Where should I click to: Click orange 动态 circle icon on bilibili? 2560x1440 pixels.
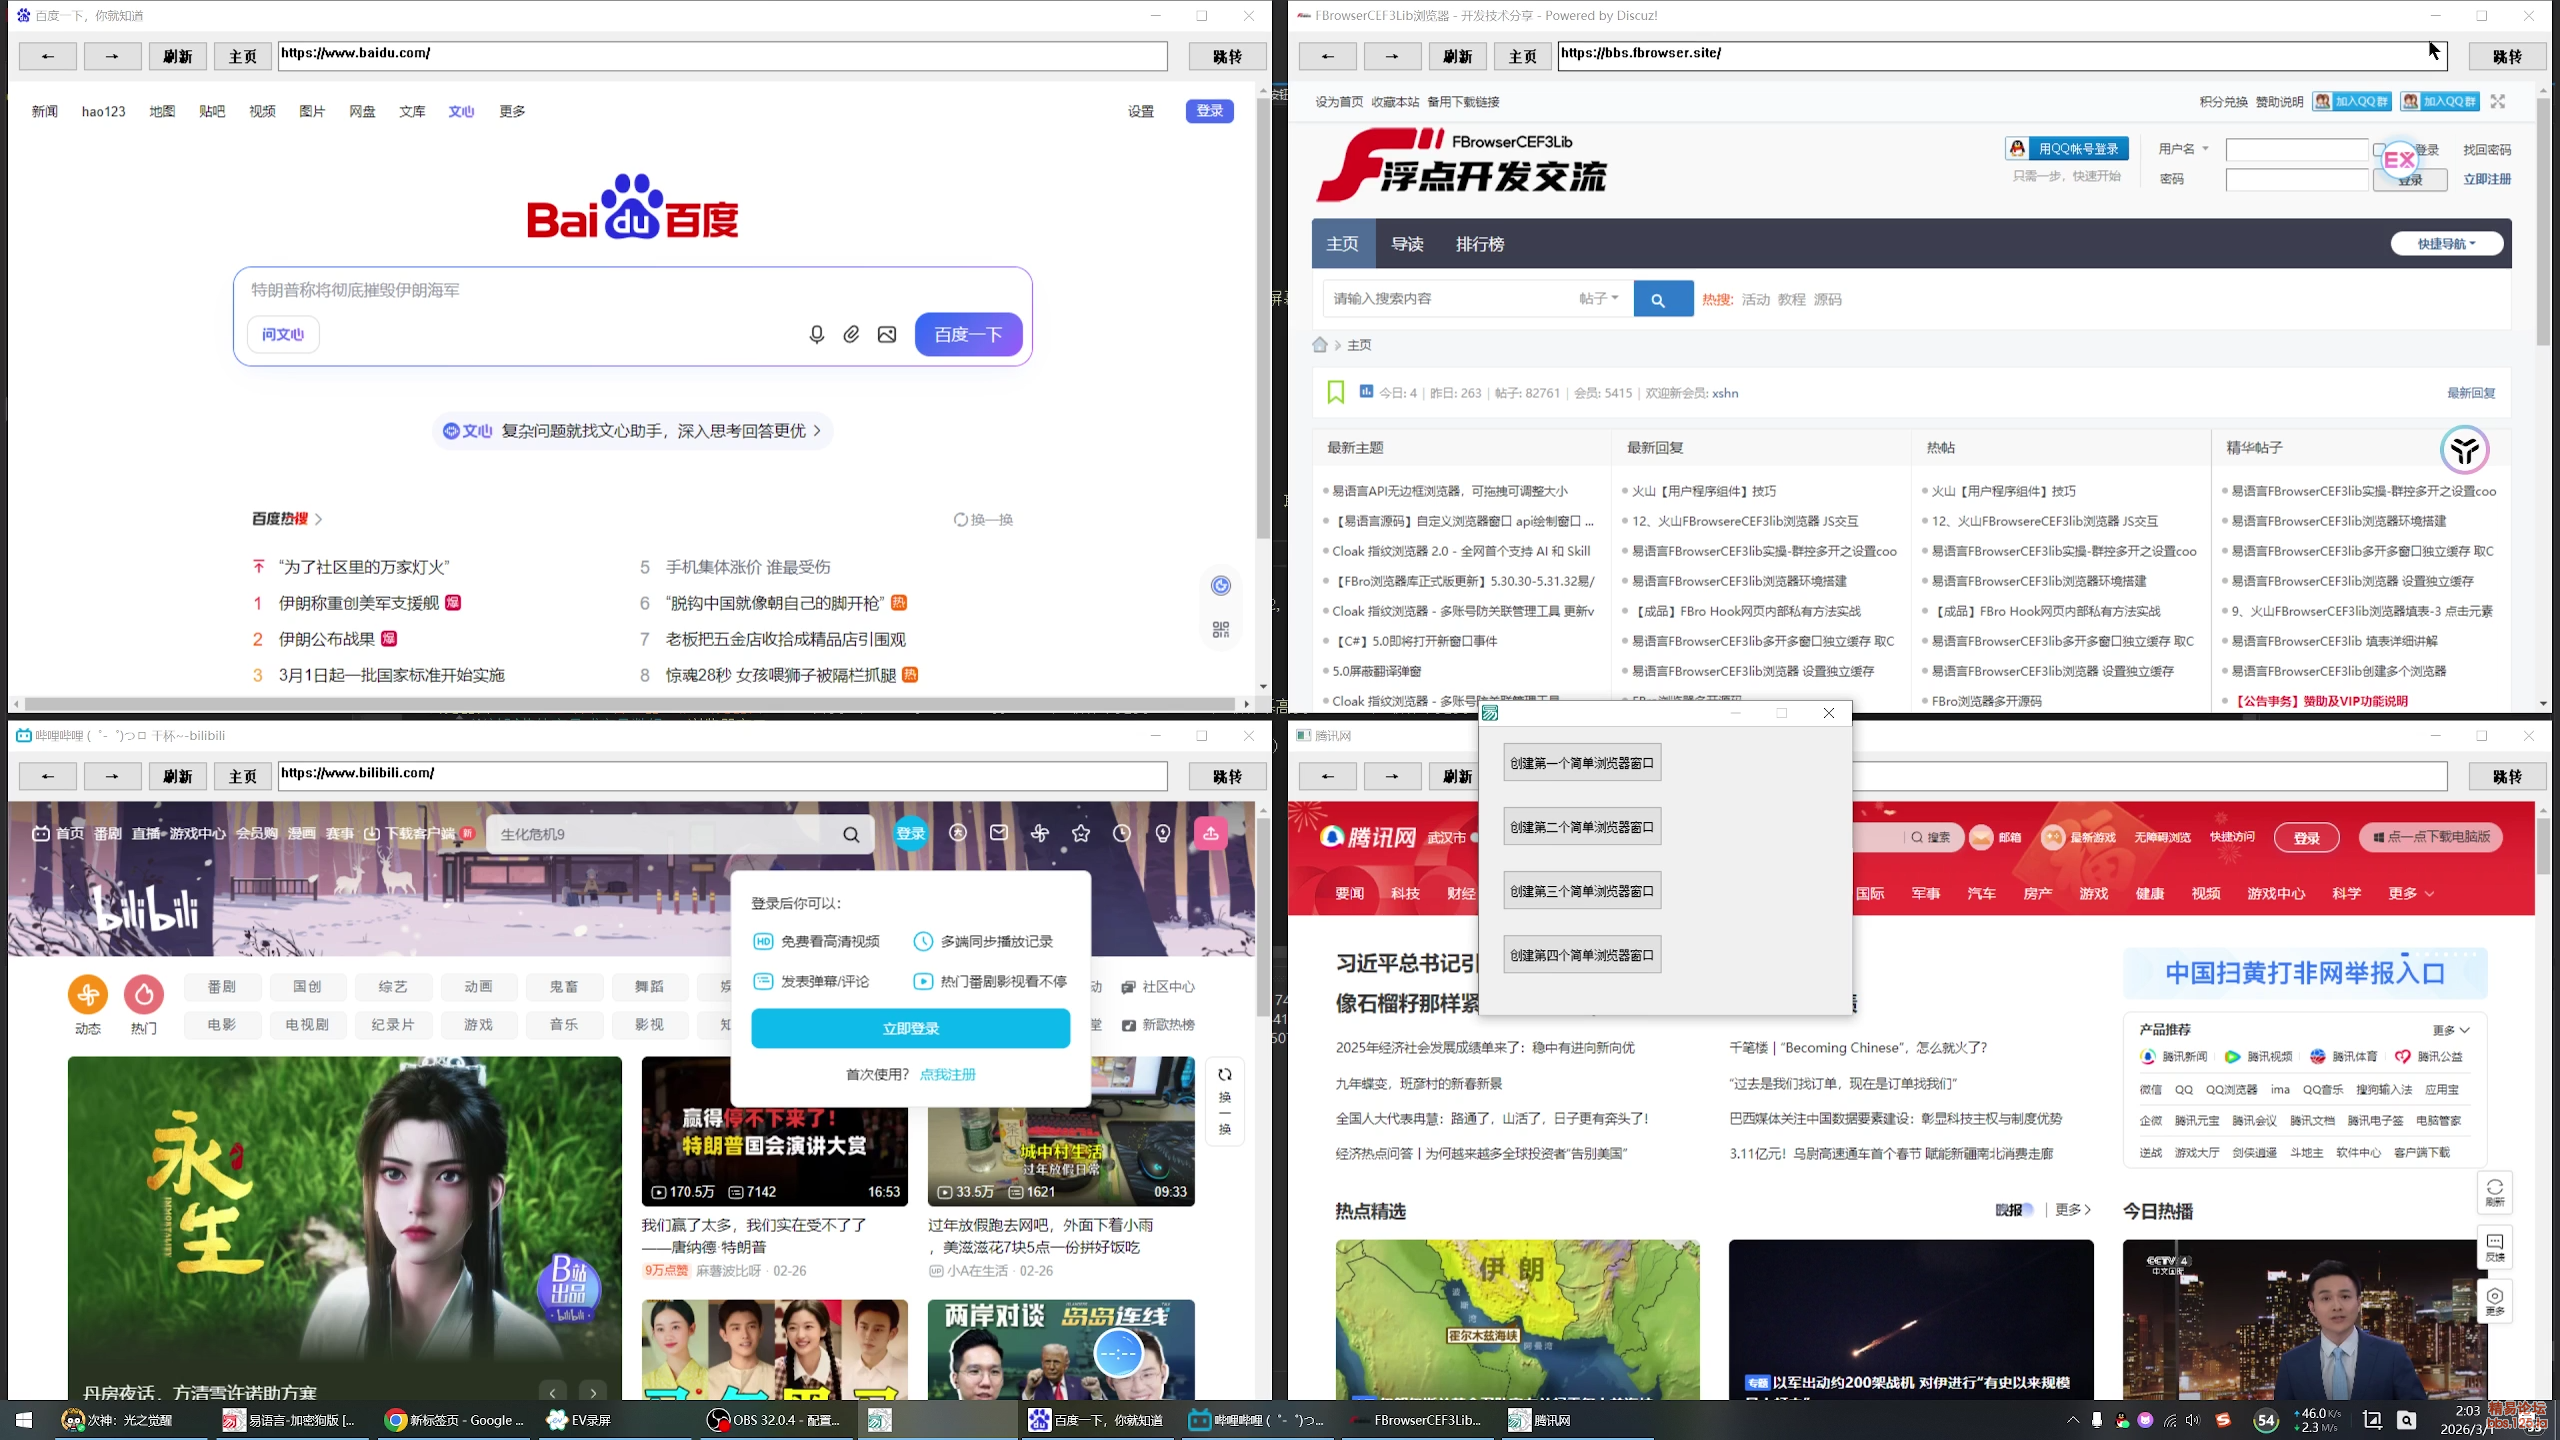[x=88, y=994]
